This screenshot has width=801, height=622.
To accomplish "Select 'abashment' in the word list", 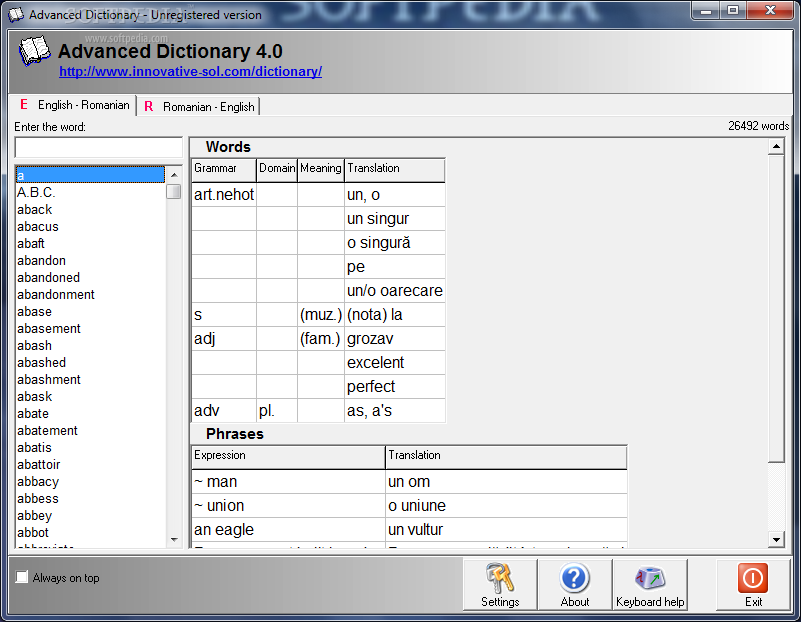I will point(90,379).
